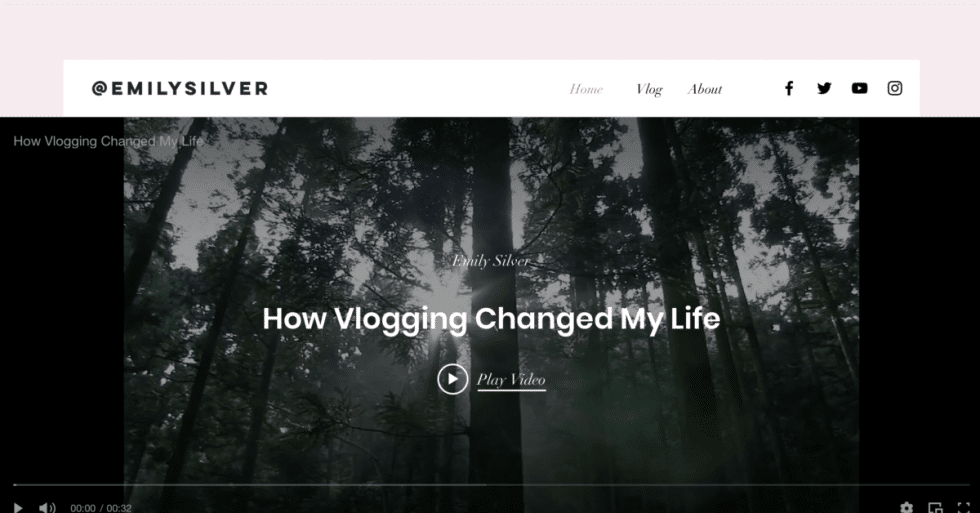
Task: Start playback using bottom play button
Action: (x=18, y=508)
